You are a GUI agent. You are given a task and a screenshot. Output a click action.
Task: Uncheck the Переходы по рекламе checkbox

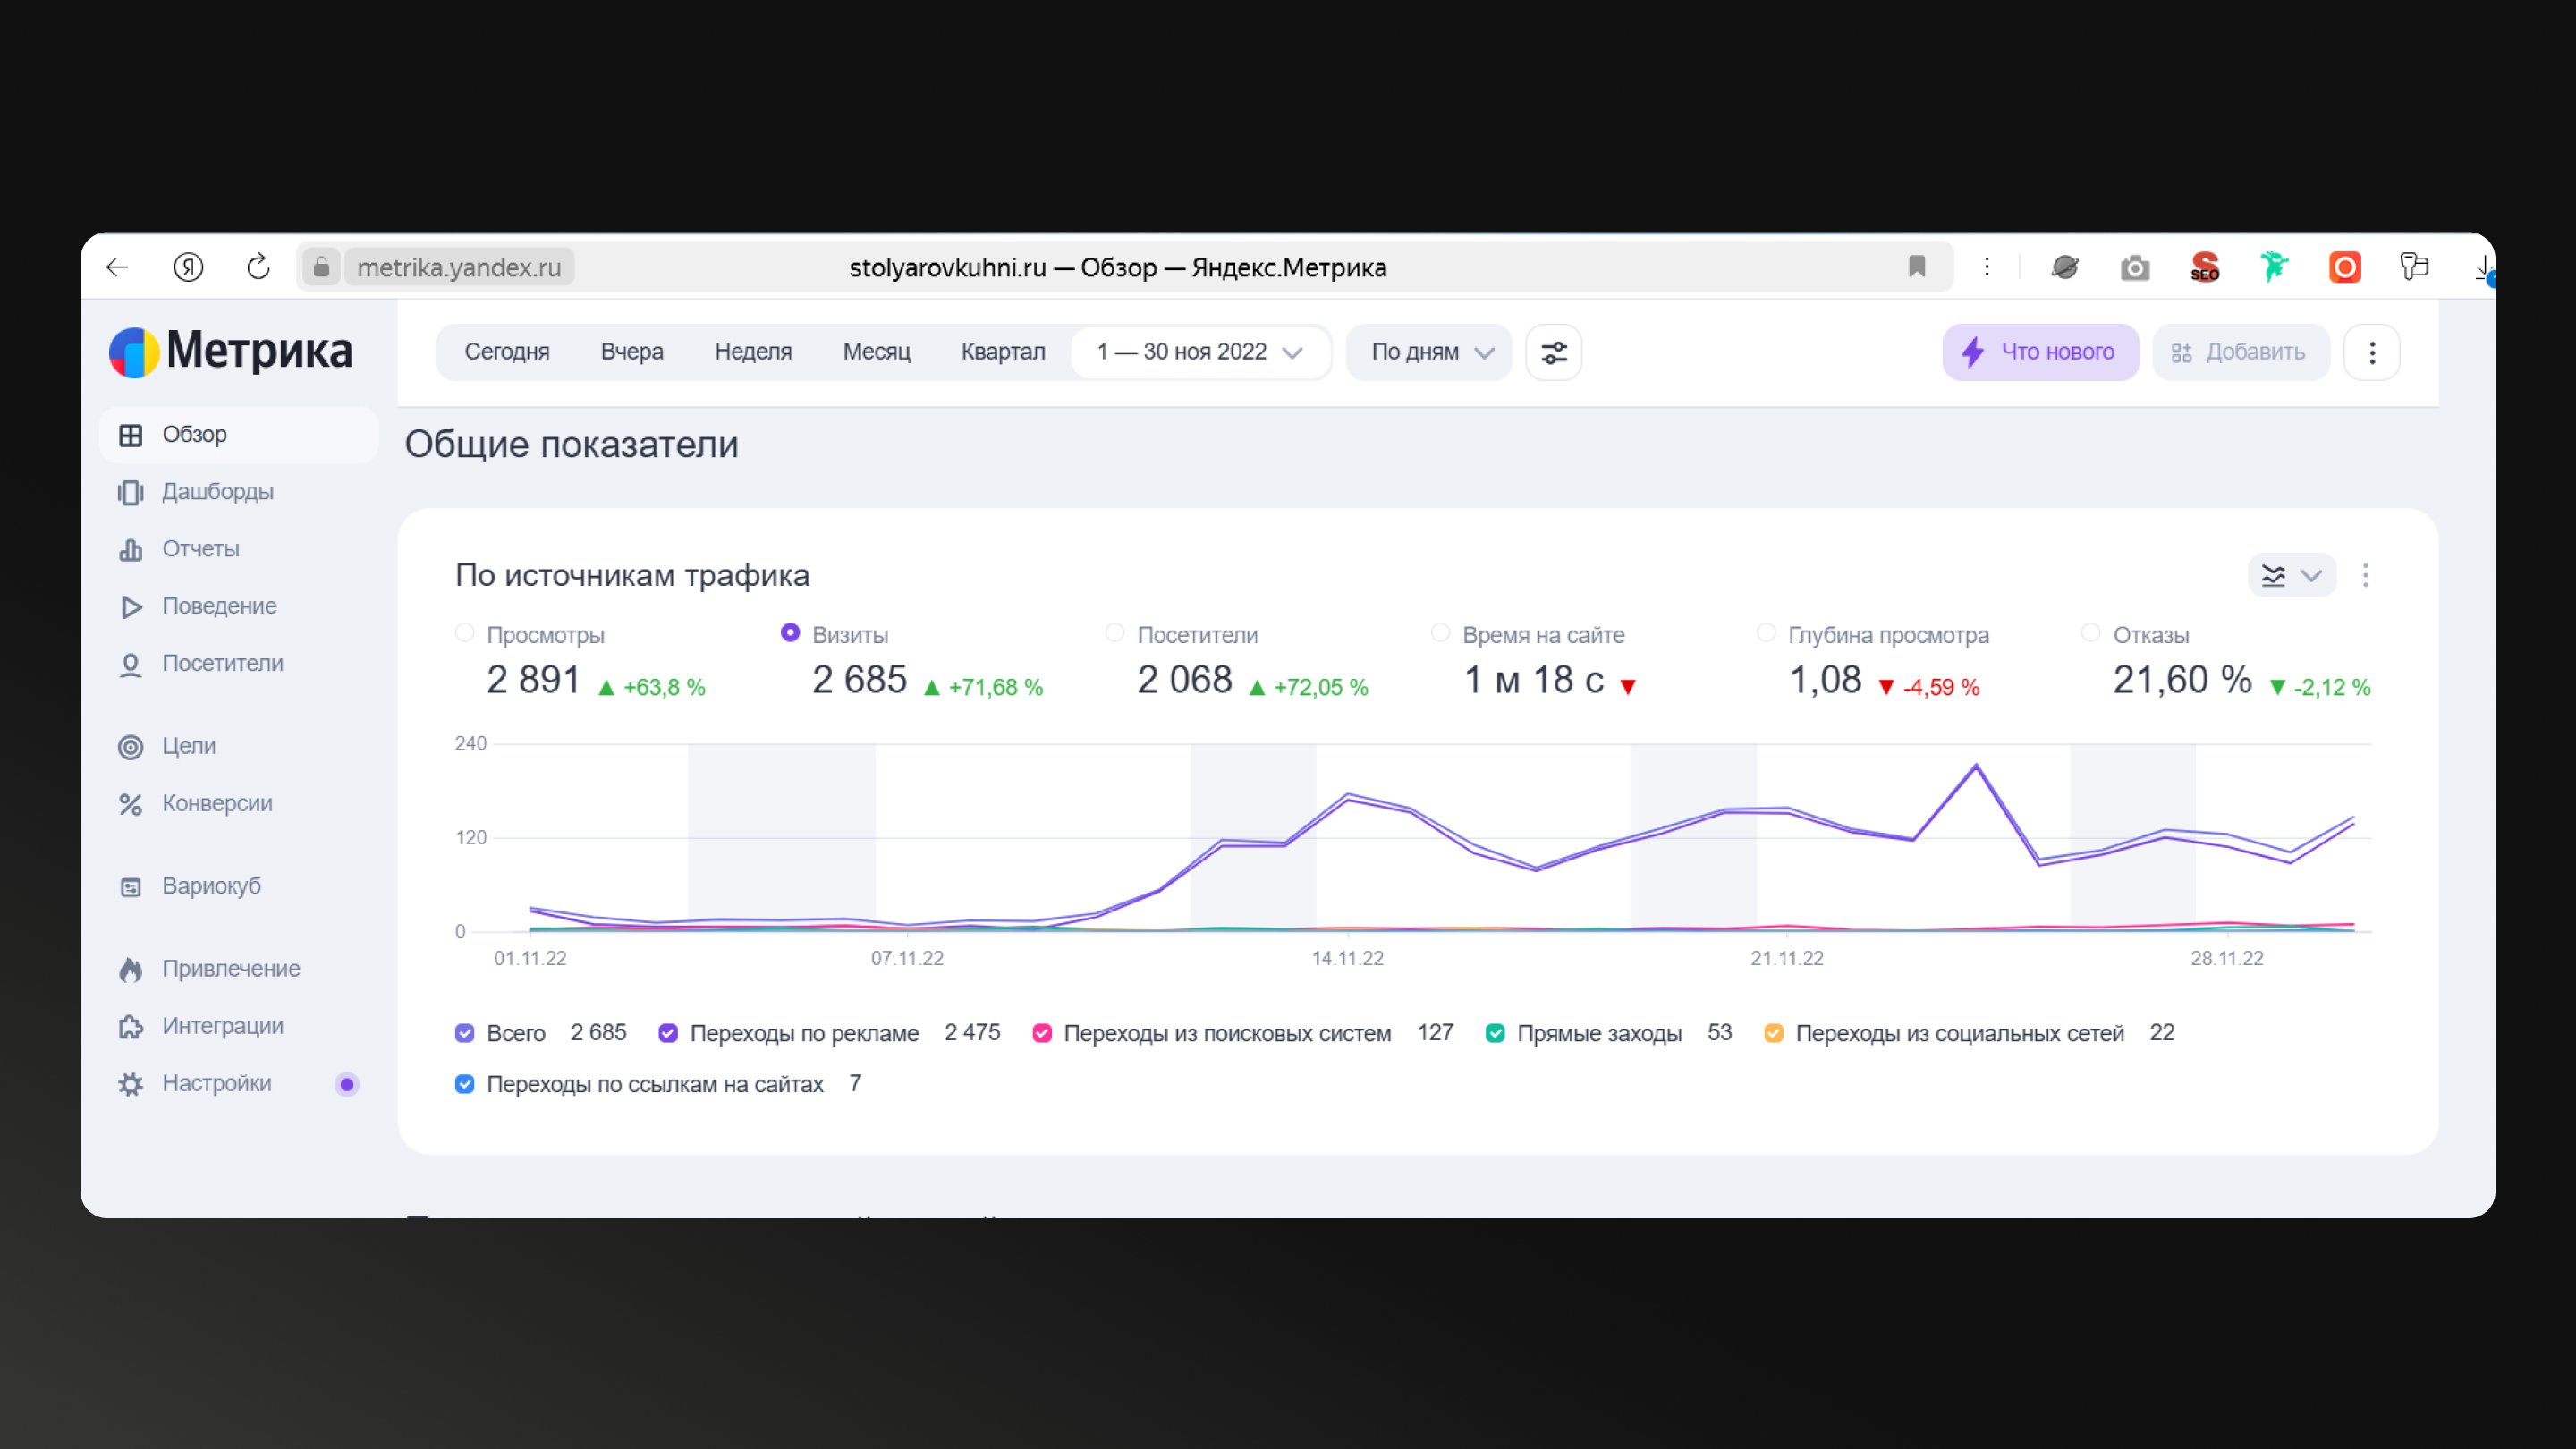(668, 1033)
